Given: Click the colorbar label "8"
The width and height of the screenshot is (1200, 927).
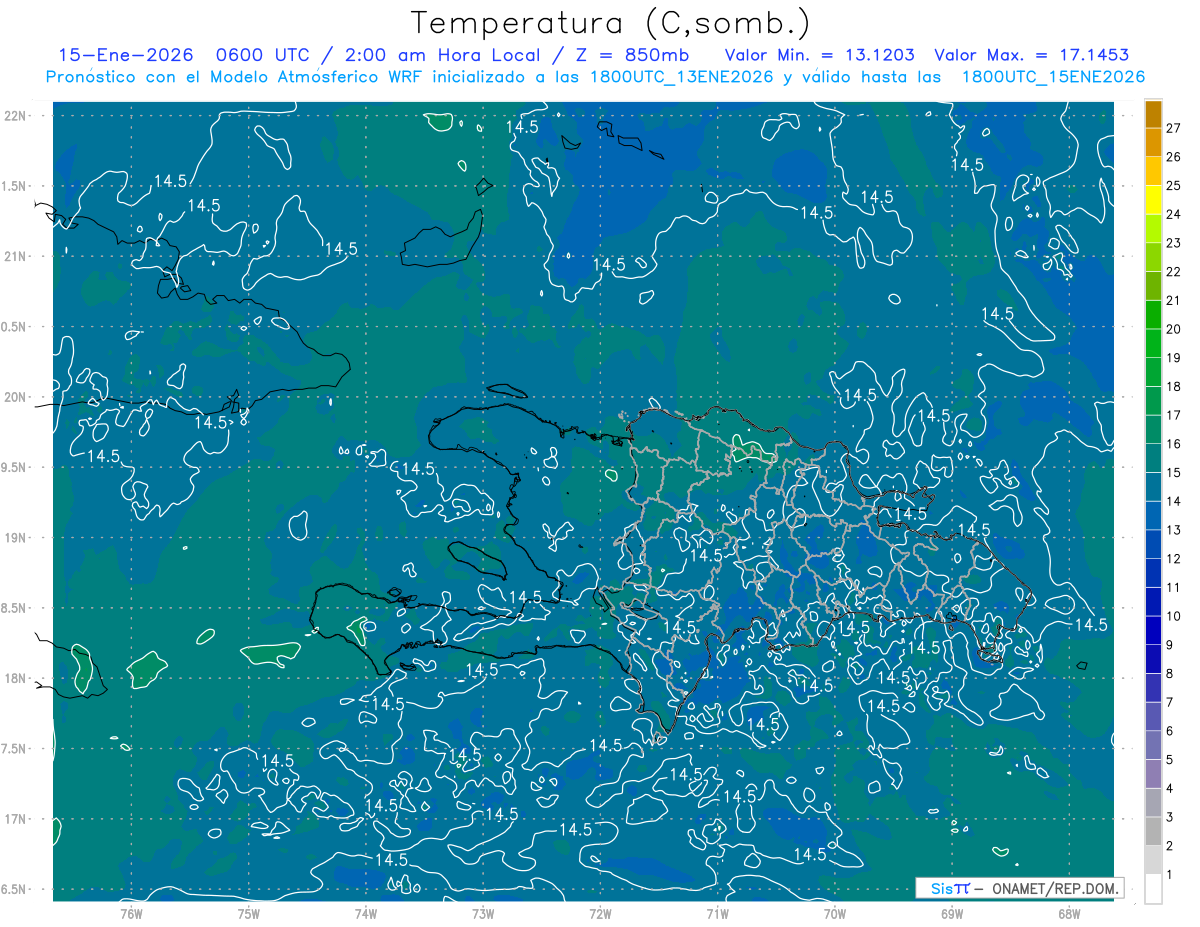Looking at the screenshot, I should point(1170,674).
